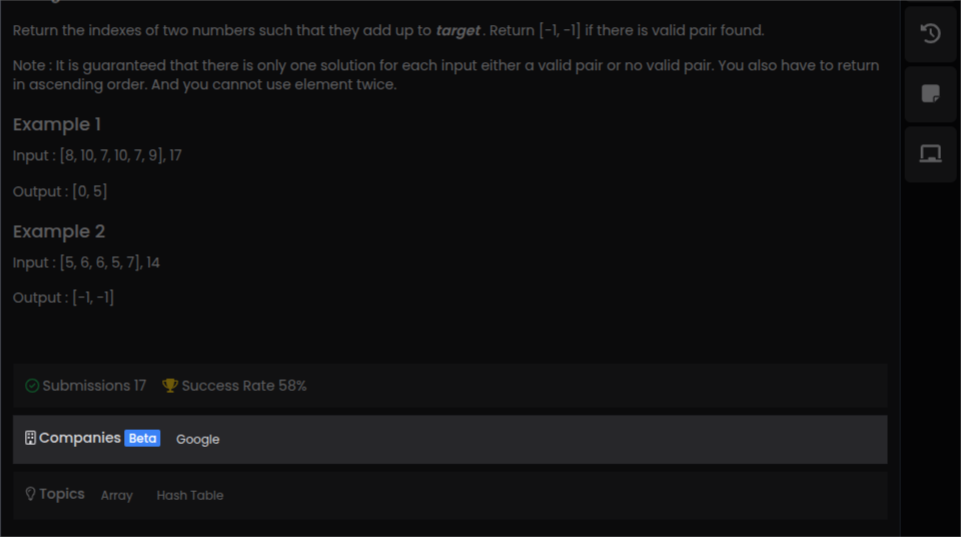Click the Example 2 heading

pos(59,232)
